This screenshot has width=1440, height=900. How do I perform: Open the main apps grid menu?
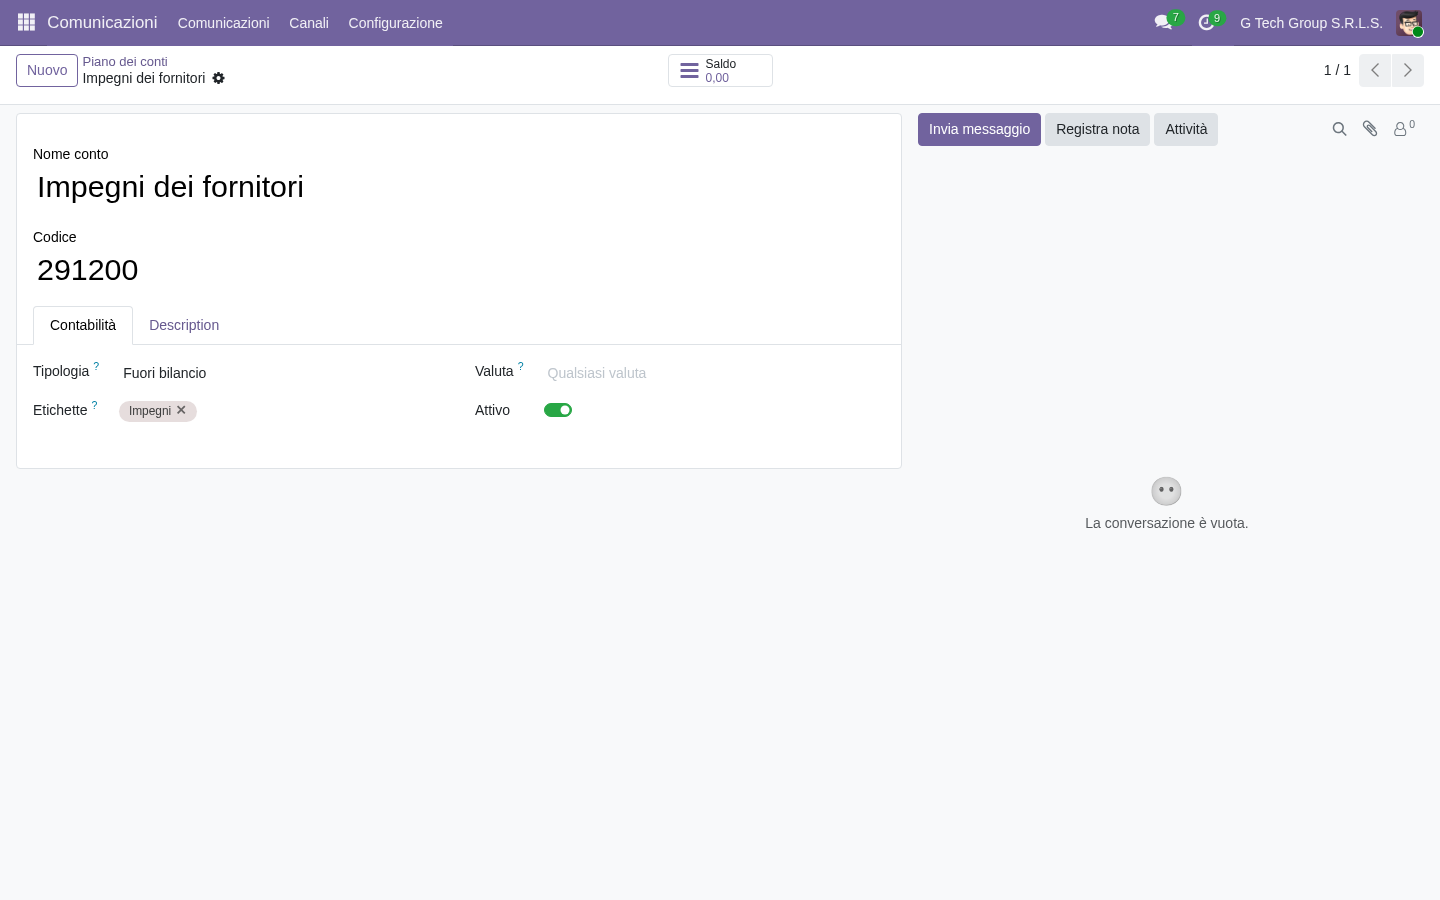point(26,22)
